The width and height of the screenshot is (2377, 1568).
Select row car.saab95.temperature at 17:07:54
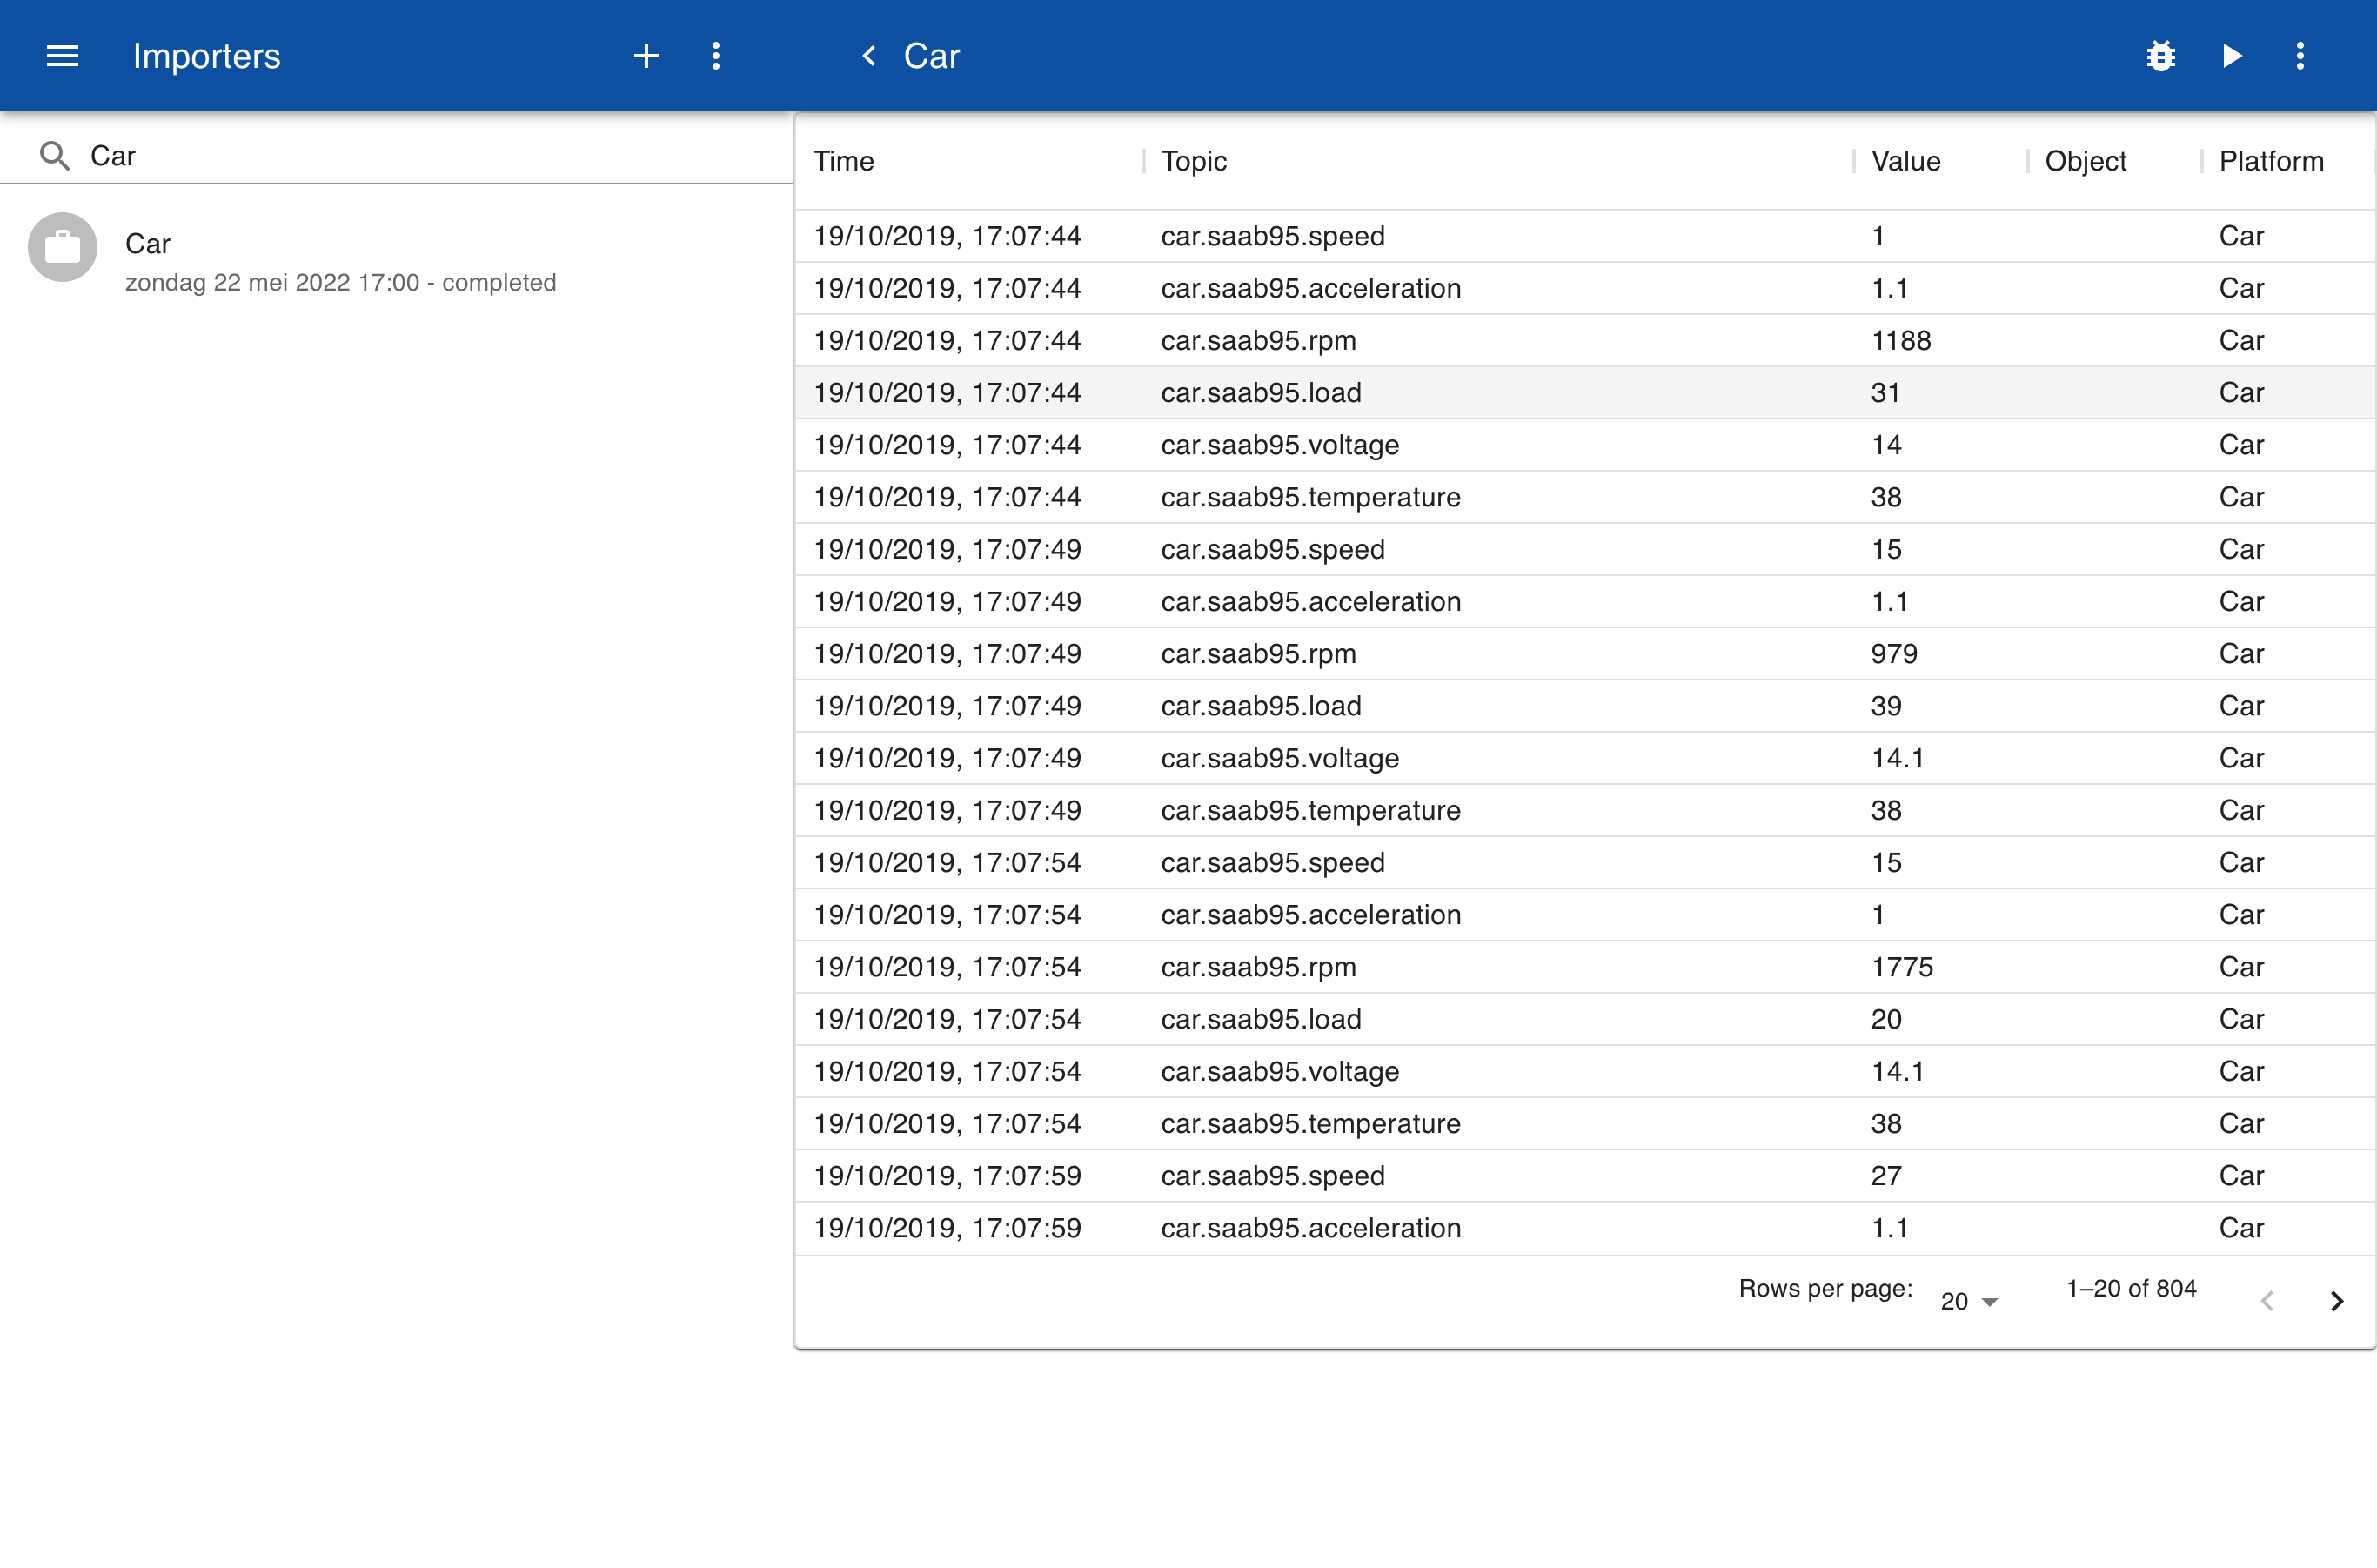pyautogui.click(x=1585, y=1123)
